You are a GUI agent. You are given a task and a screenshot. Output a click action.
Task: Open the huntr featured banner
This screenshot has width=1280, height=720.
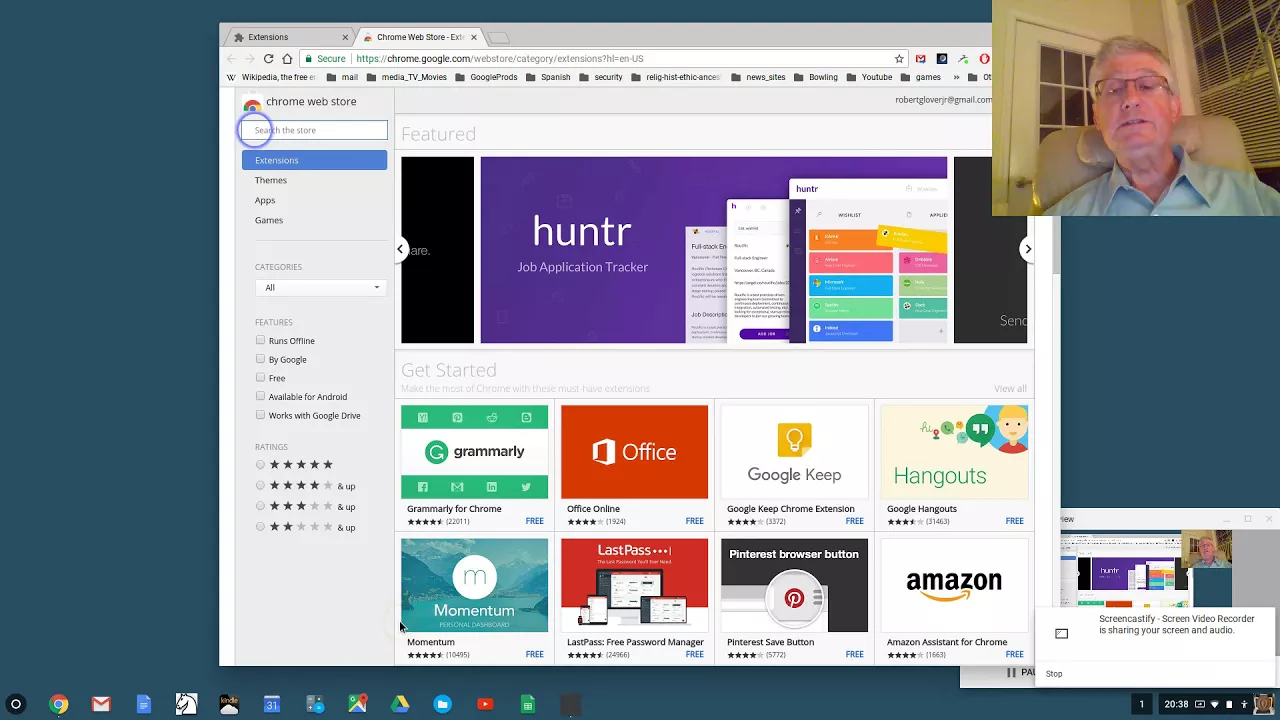tap(713, 250)
